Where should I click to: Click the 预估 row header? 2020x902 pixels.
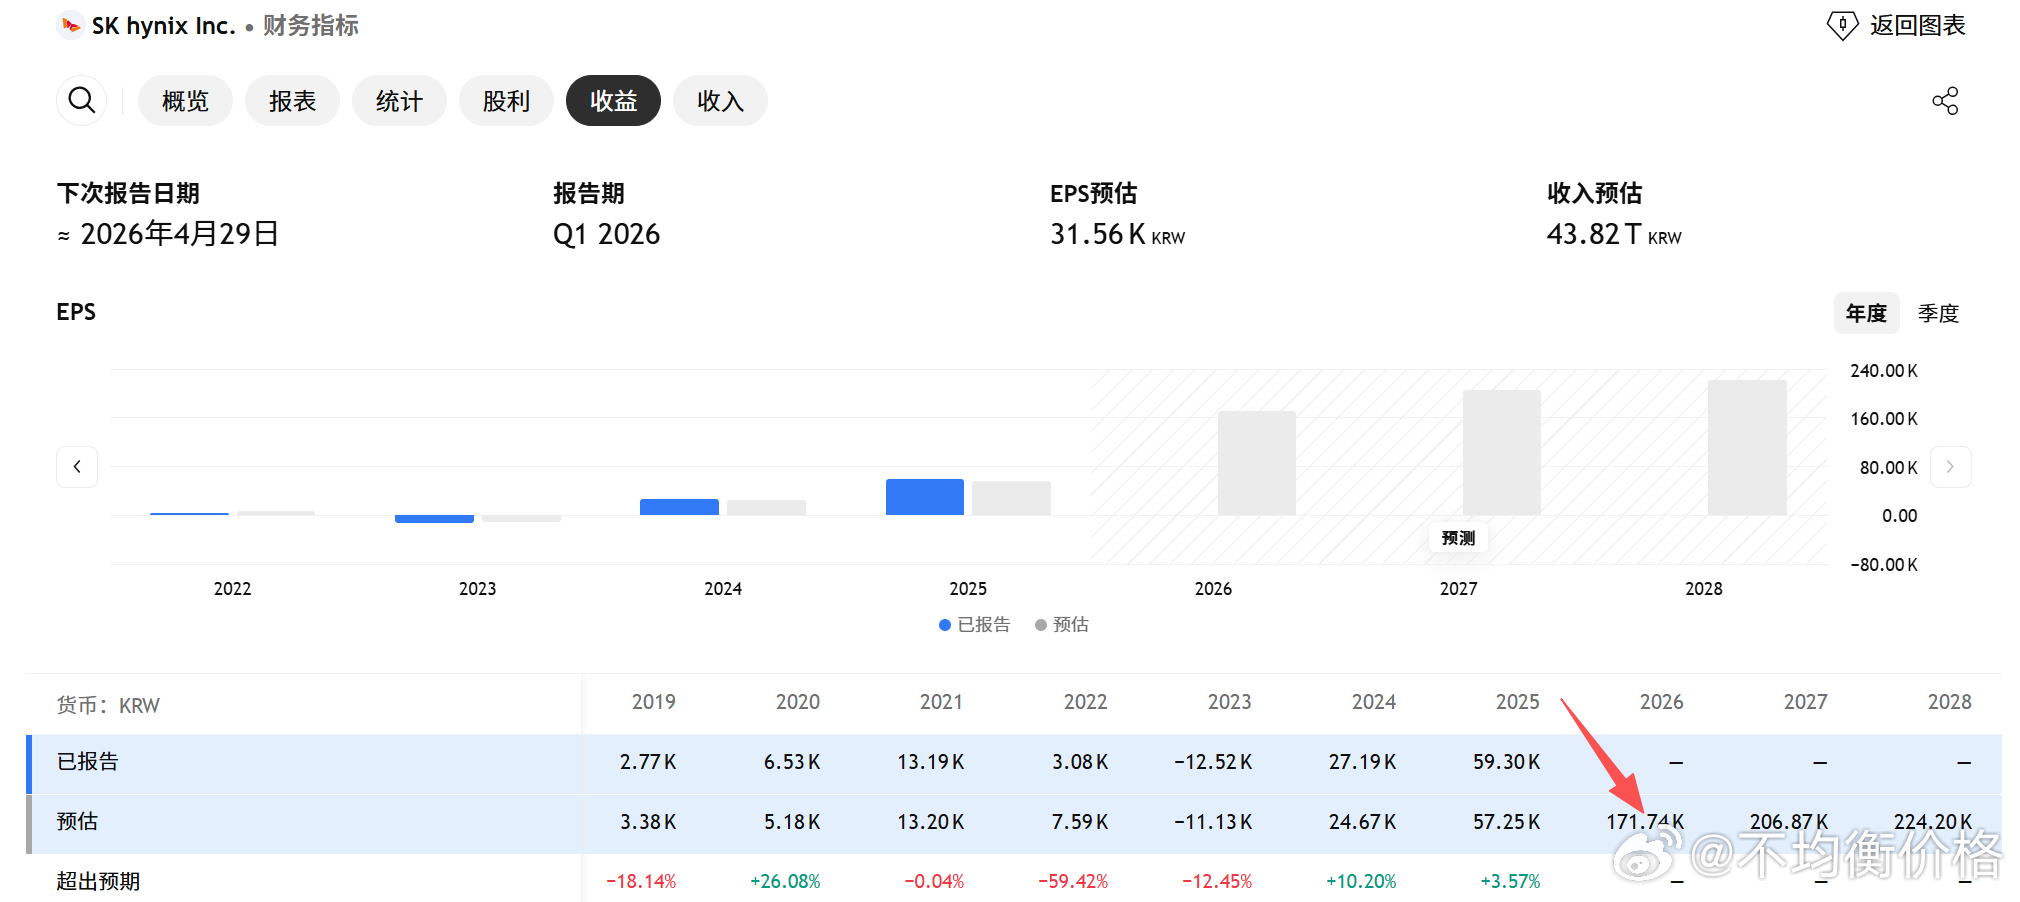tap(77, 822)
